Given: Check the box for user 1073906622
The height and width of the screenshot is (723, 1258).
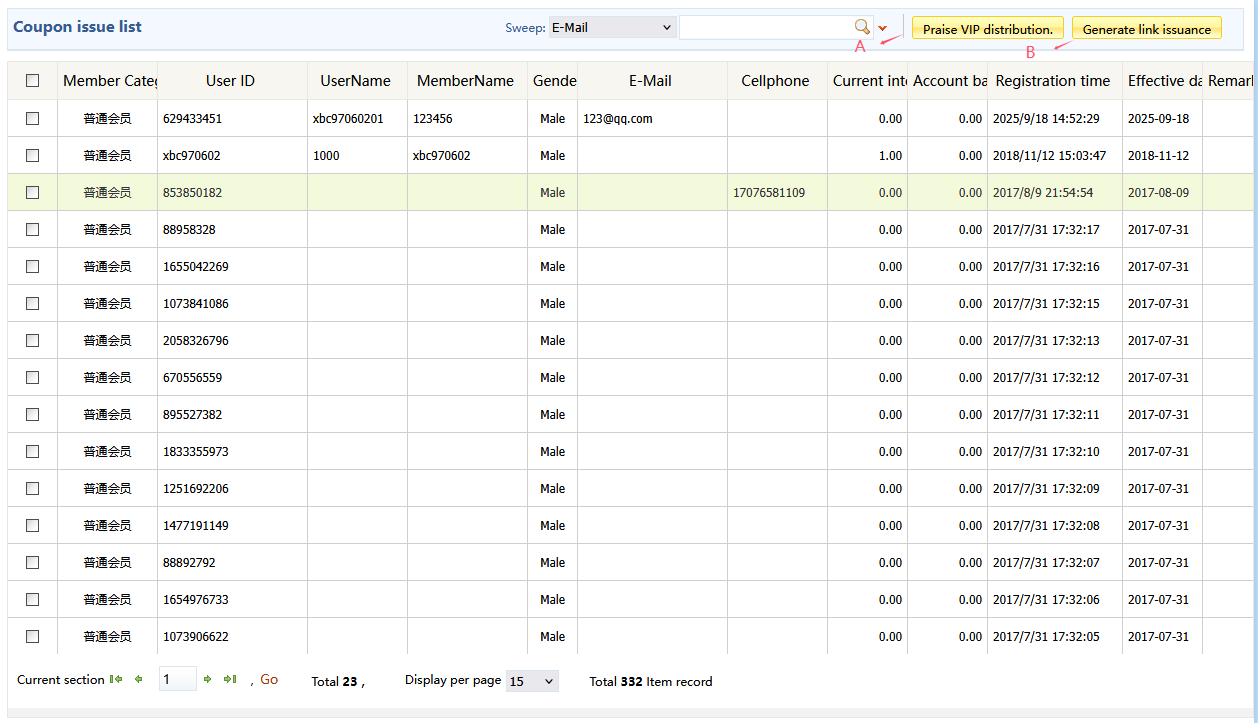Looking at the screenshot, I should pos(33,636).
